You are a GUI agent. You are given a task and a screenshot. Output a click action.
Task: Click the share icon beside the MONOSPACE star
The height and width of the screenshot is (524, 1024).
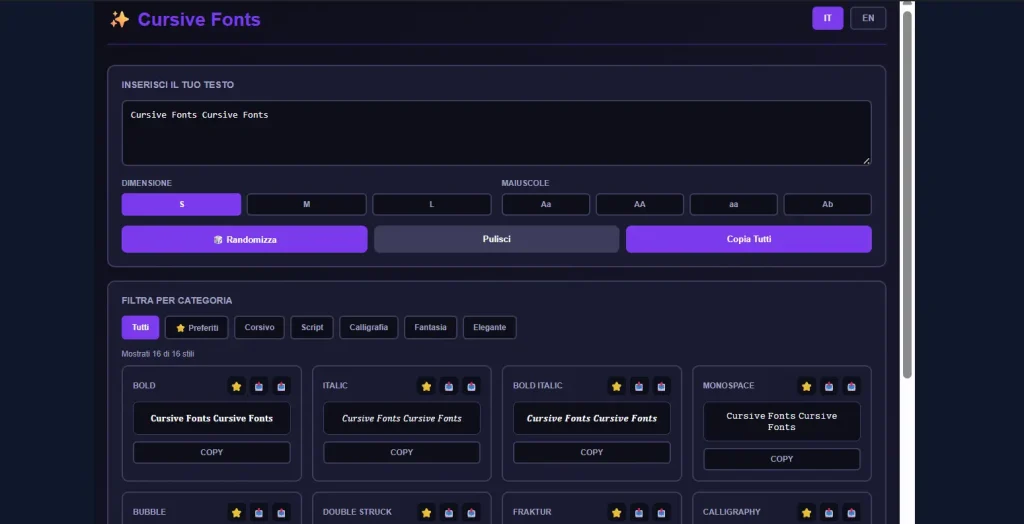829,386
